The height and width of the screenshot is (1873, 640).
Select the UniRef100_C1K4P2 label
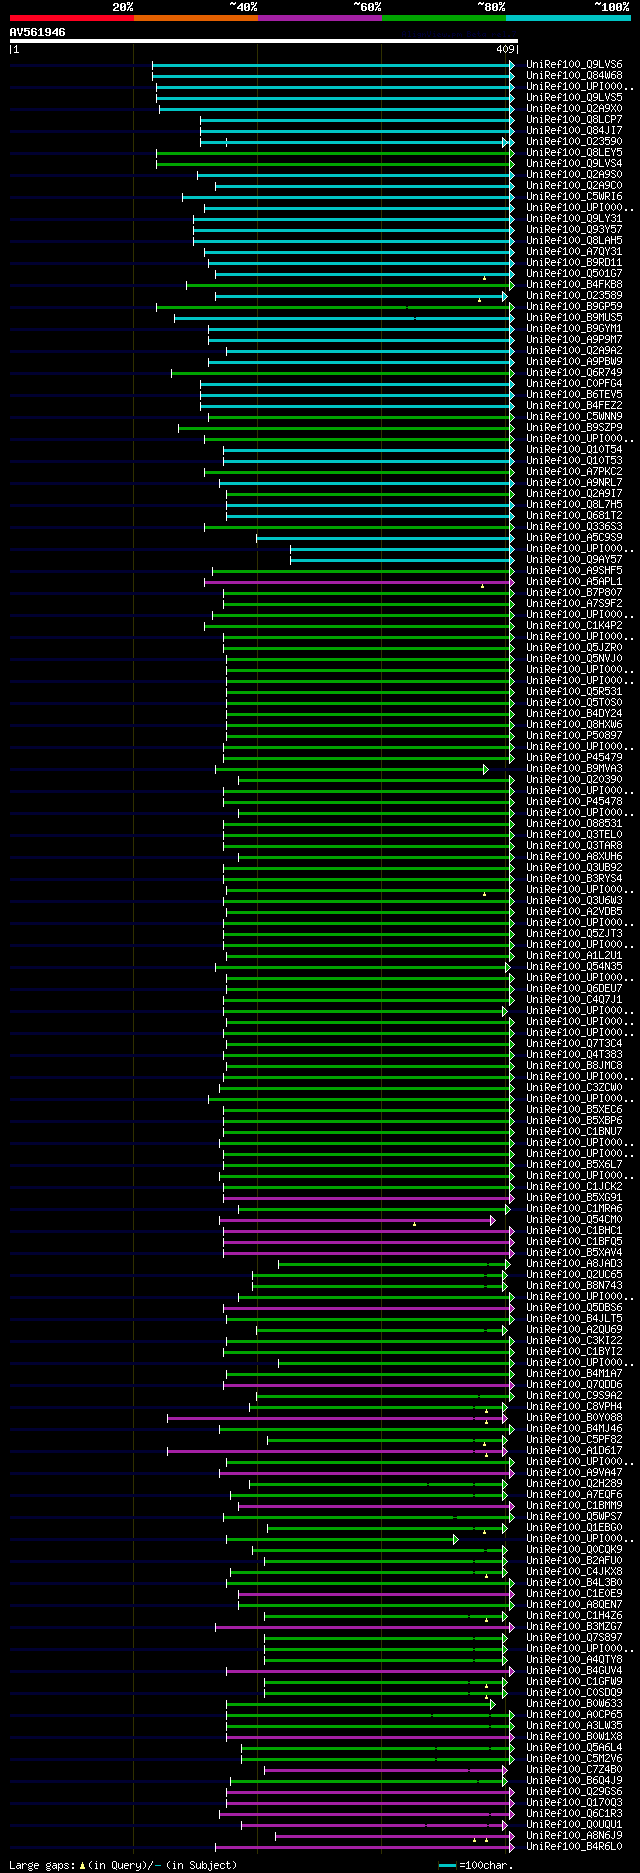[574, 626]
